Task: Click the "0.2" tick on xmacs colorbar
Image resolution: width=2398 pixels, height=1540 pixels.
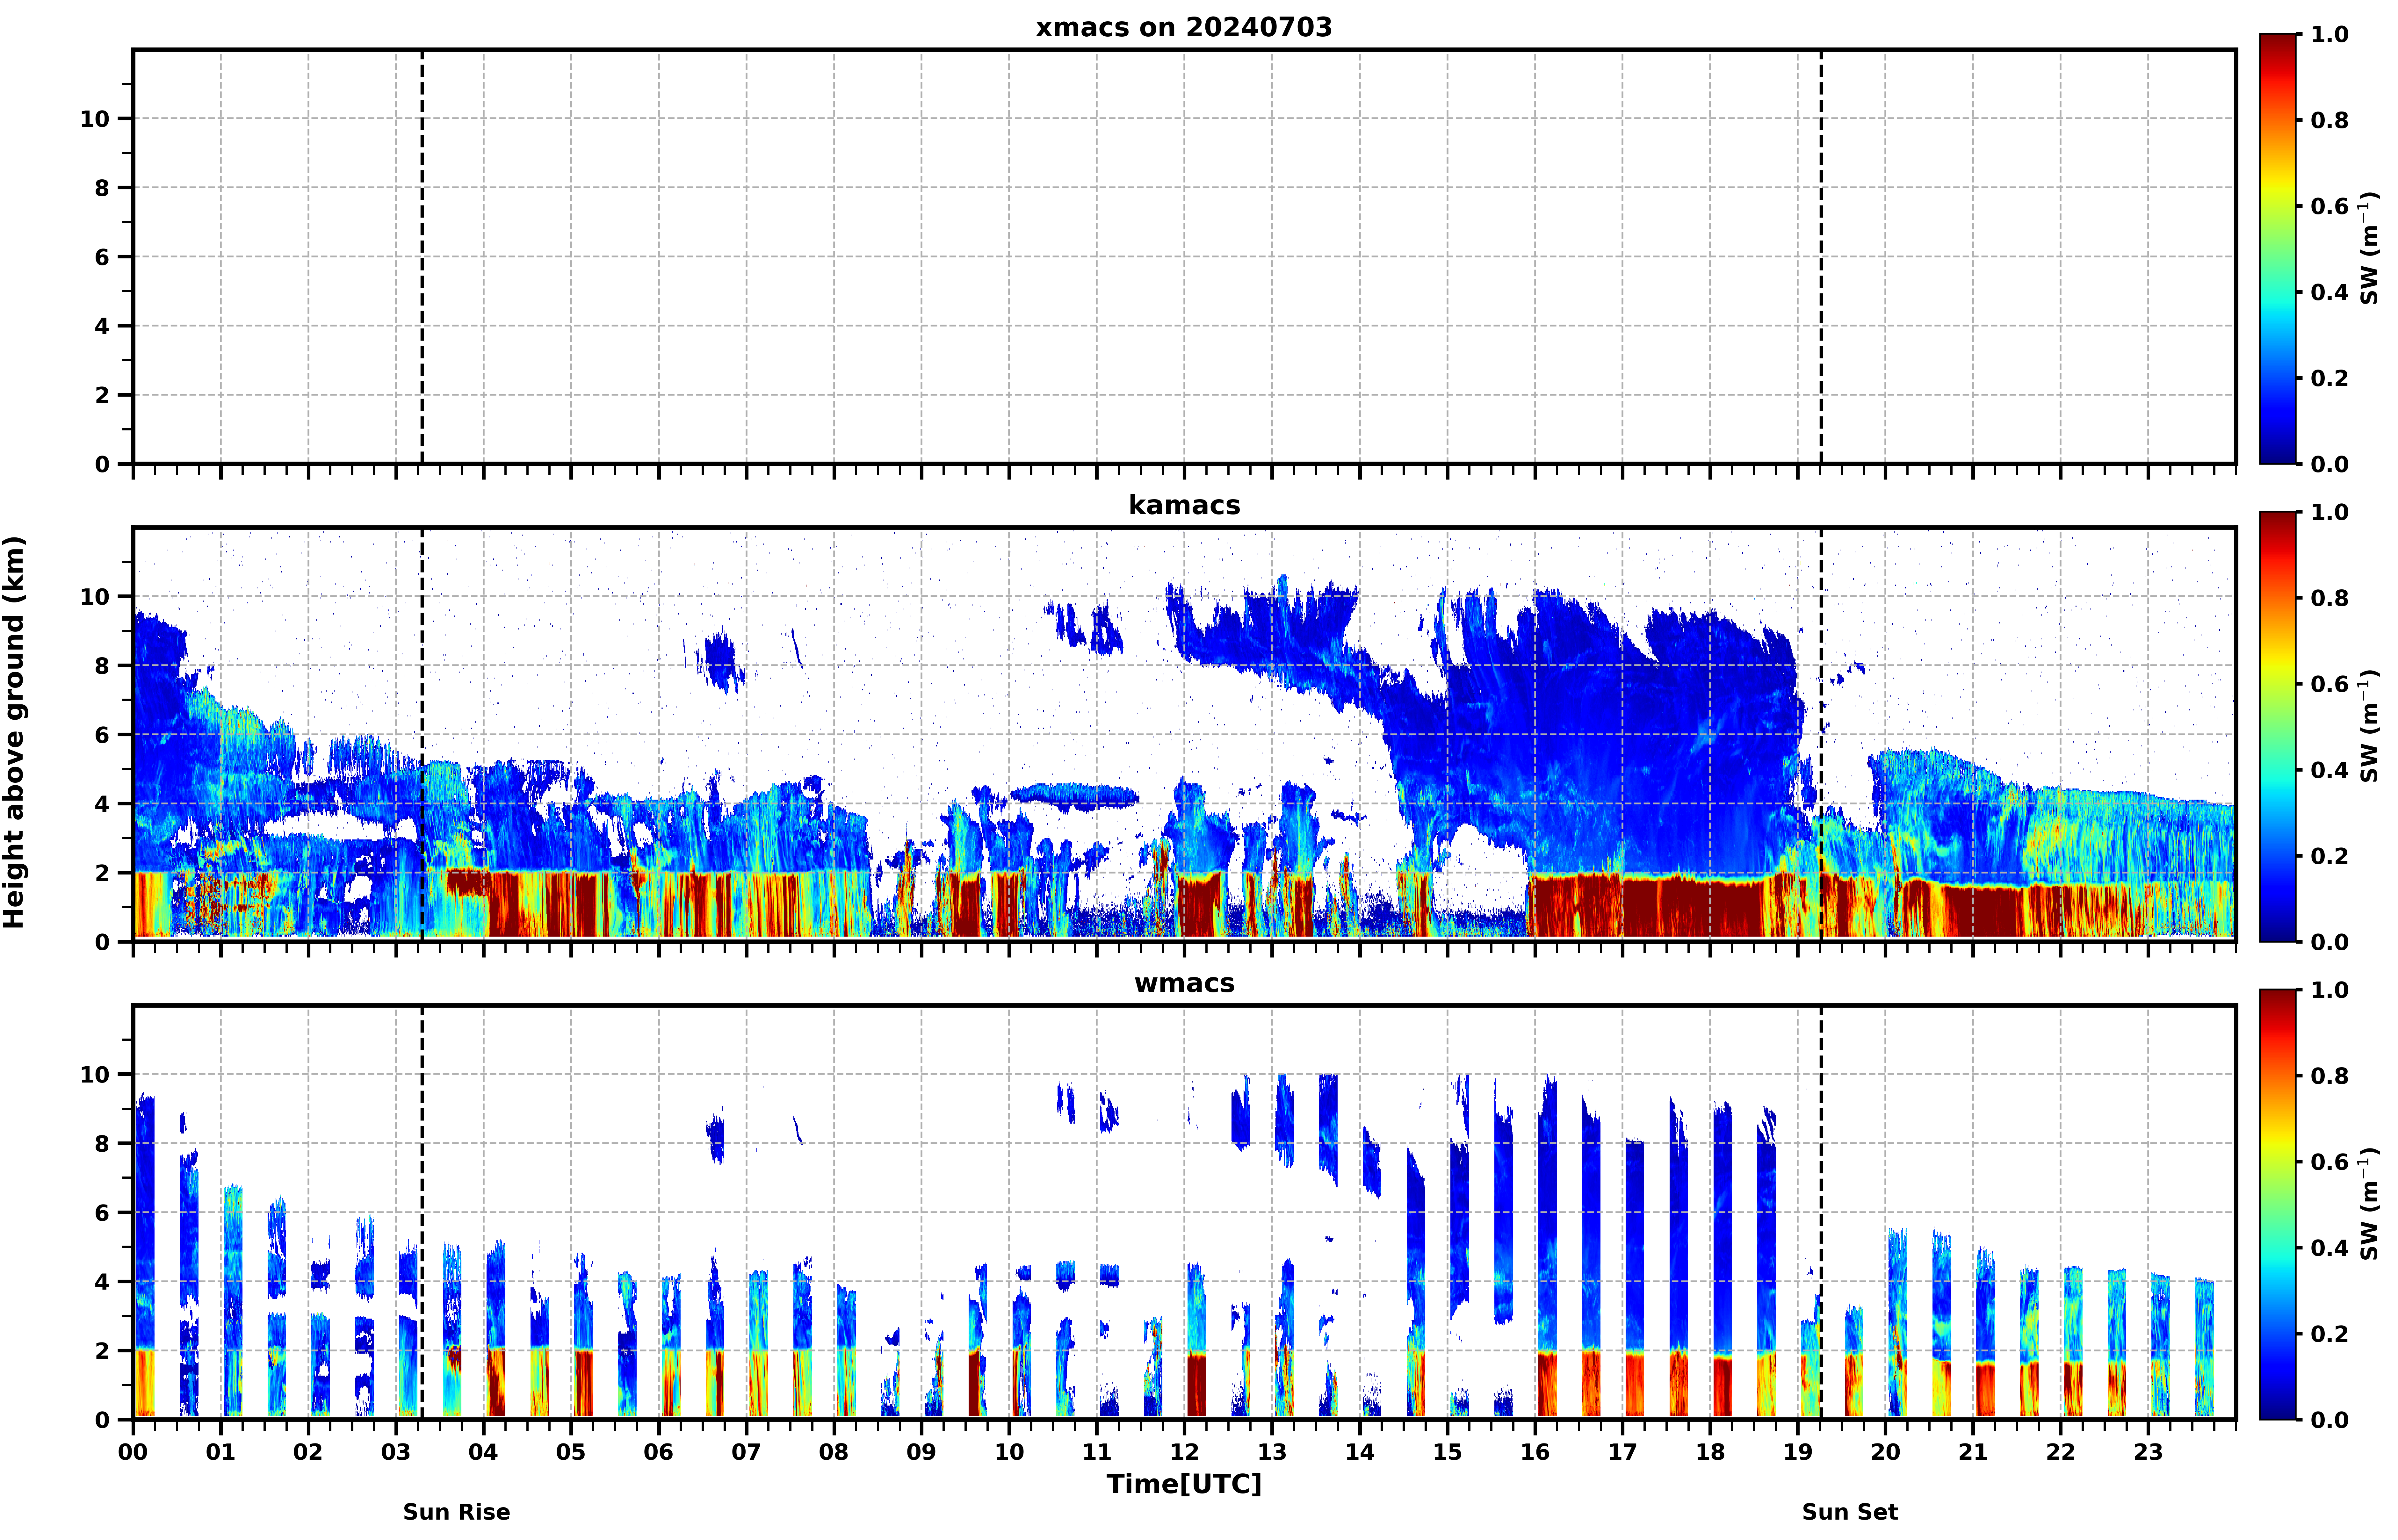Action: point(2330,378)
